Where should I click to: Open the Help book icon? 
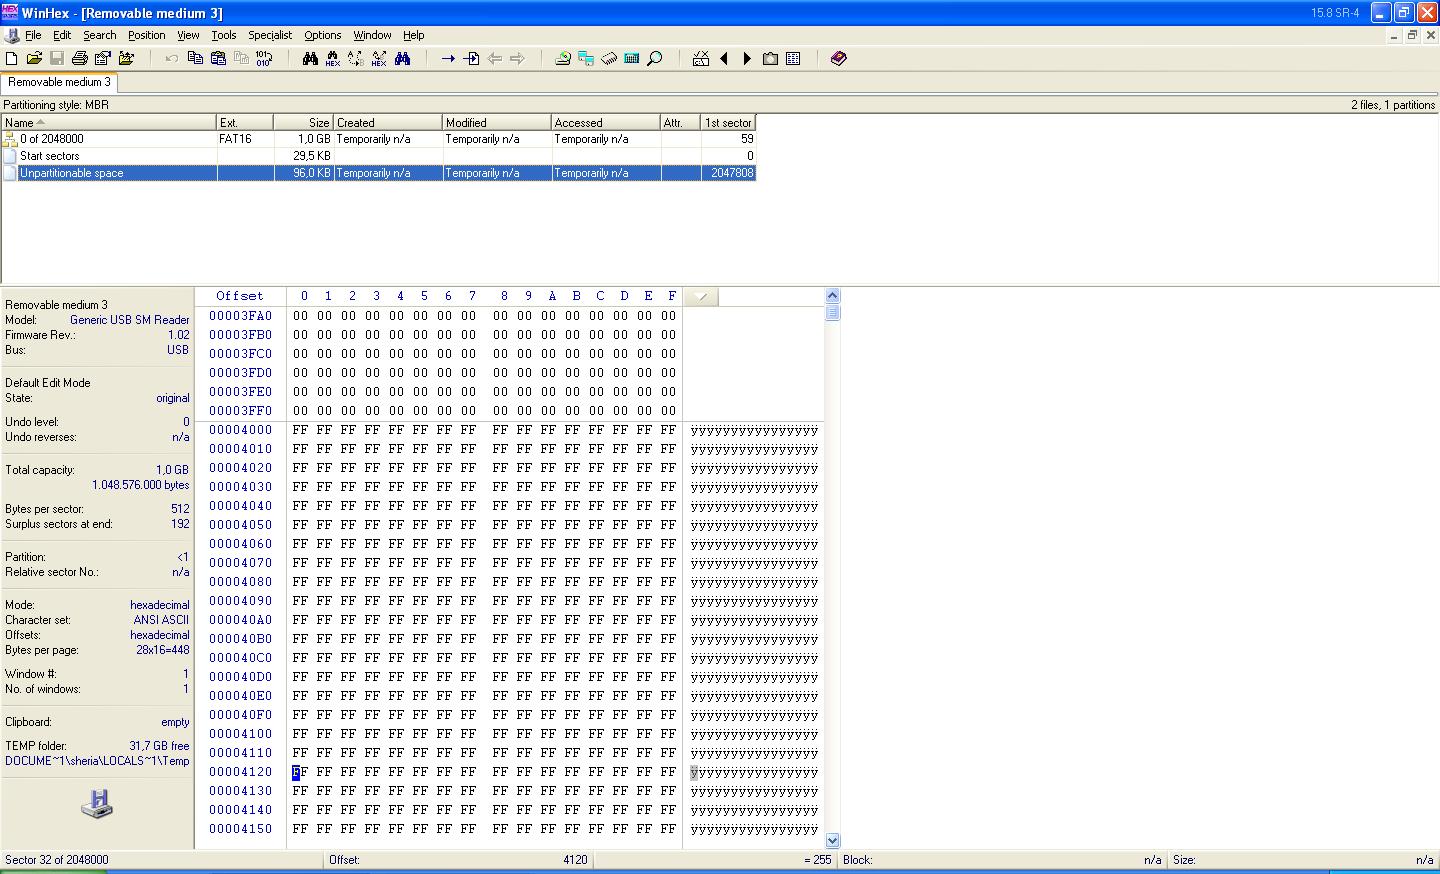(839, 59)
